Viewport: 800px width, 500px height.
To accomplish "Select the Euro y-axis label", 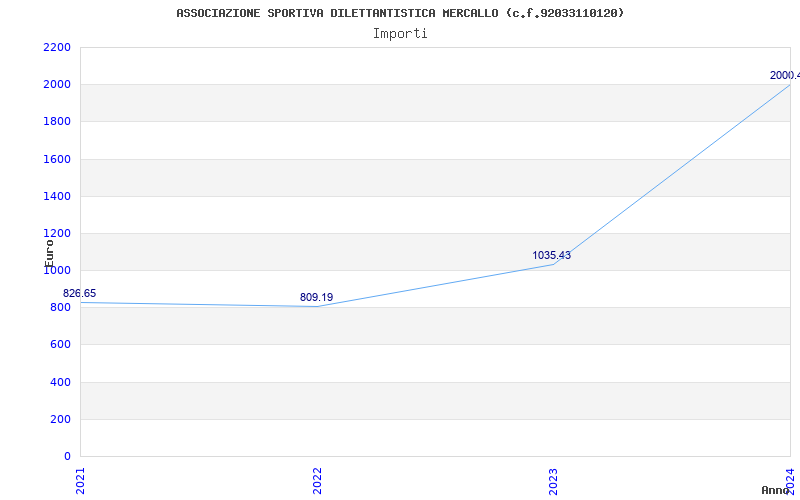I will coord(49,251).
